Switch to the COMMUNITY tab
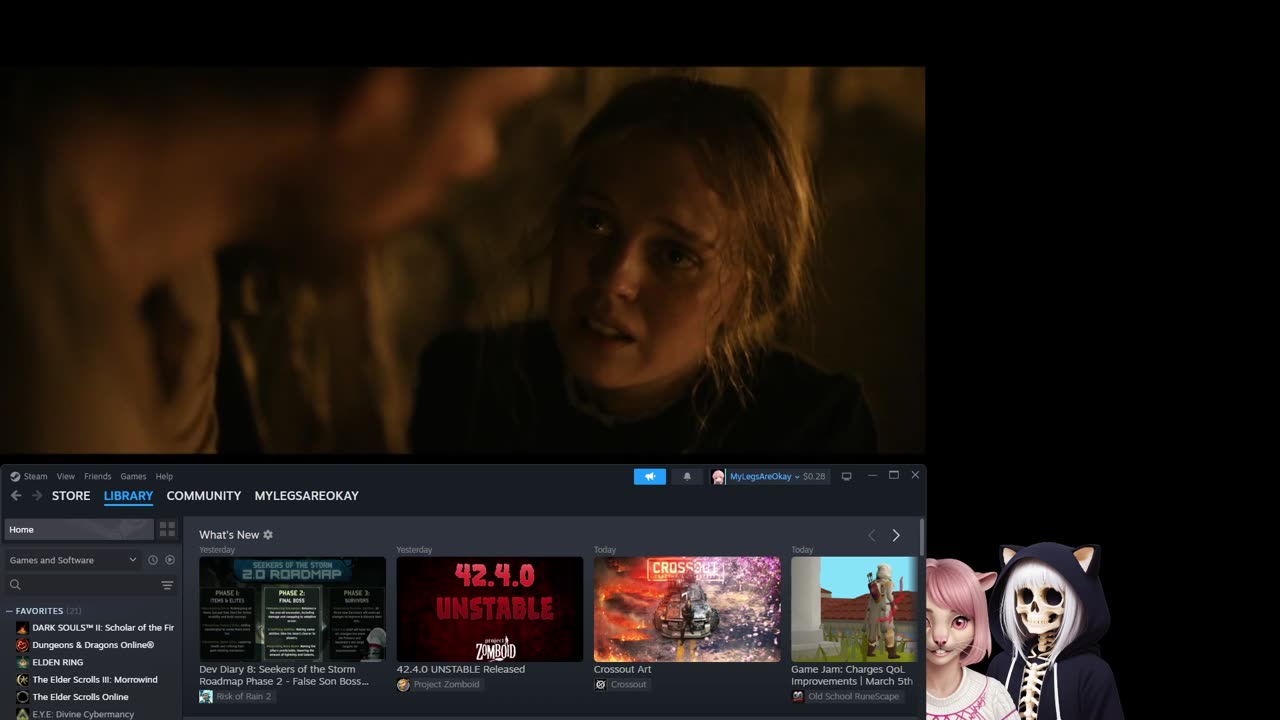1280x720 pixels. 204,496
